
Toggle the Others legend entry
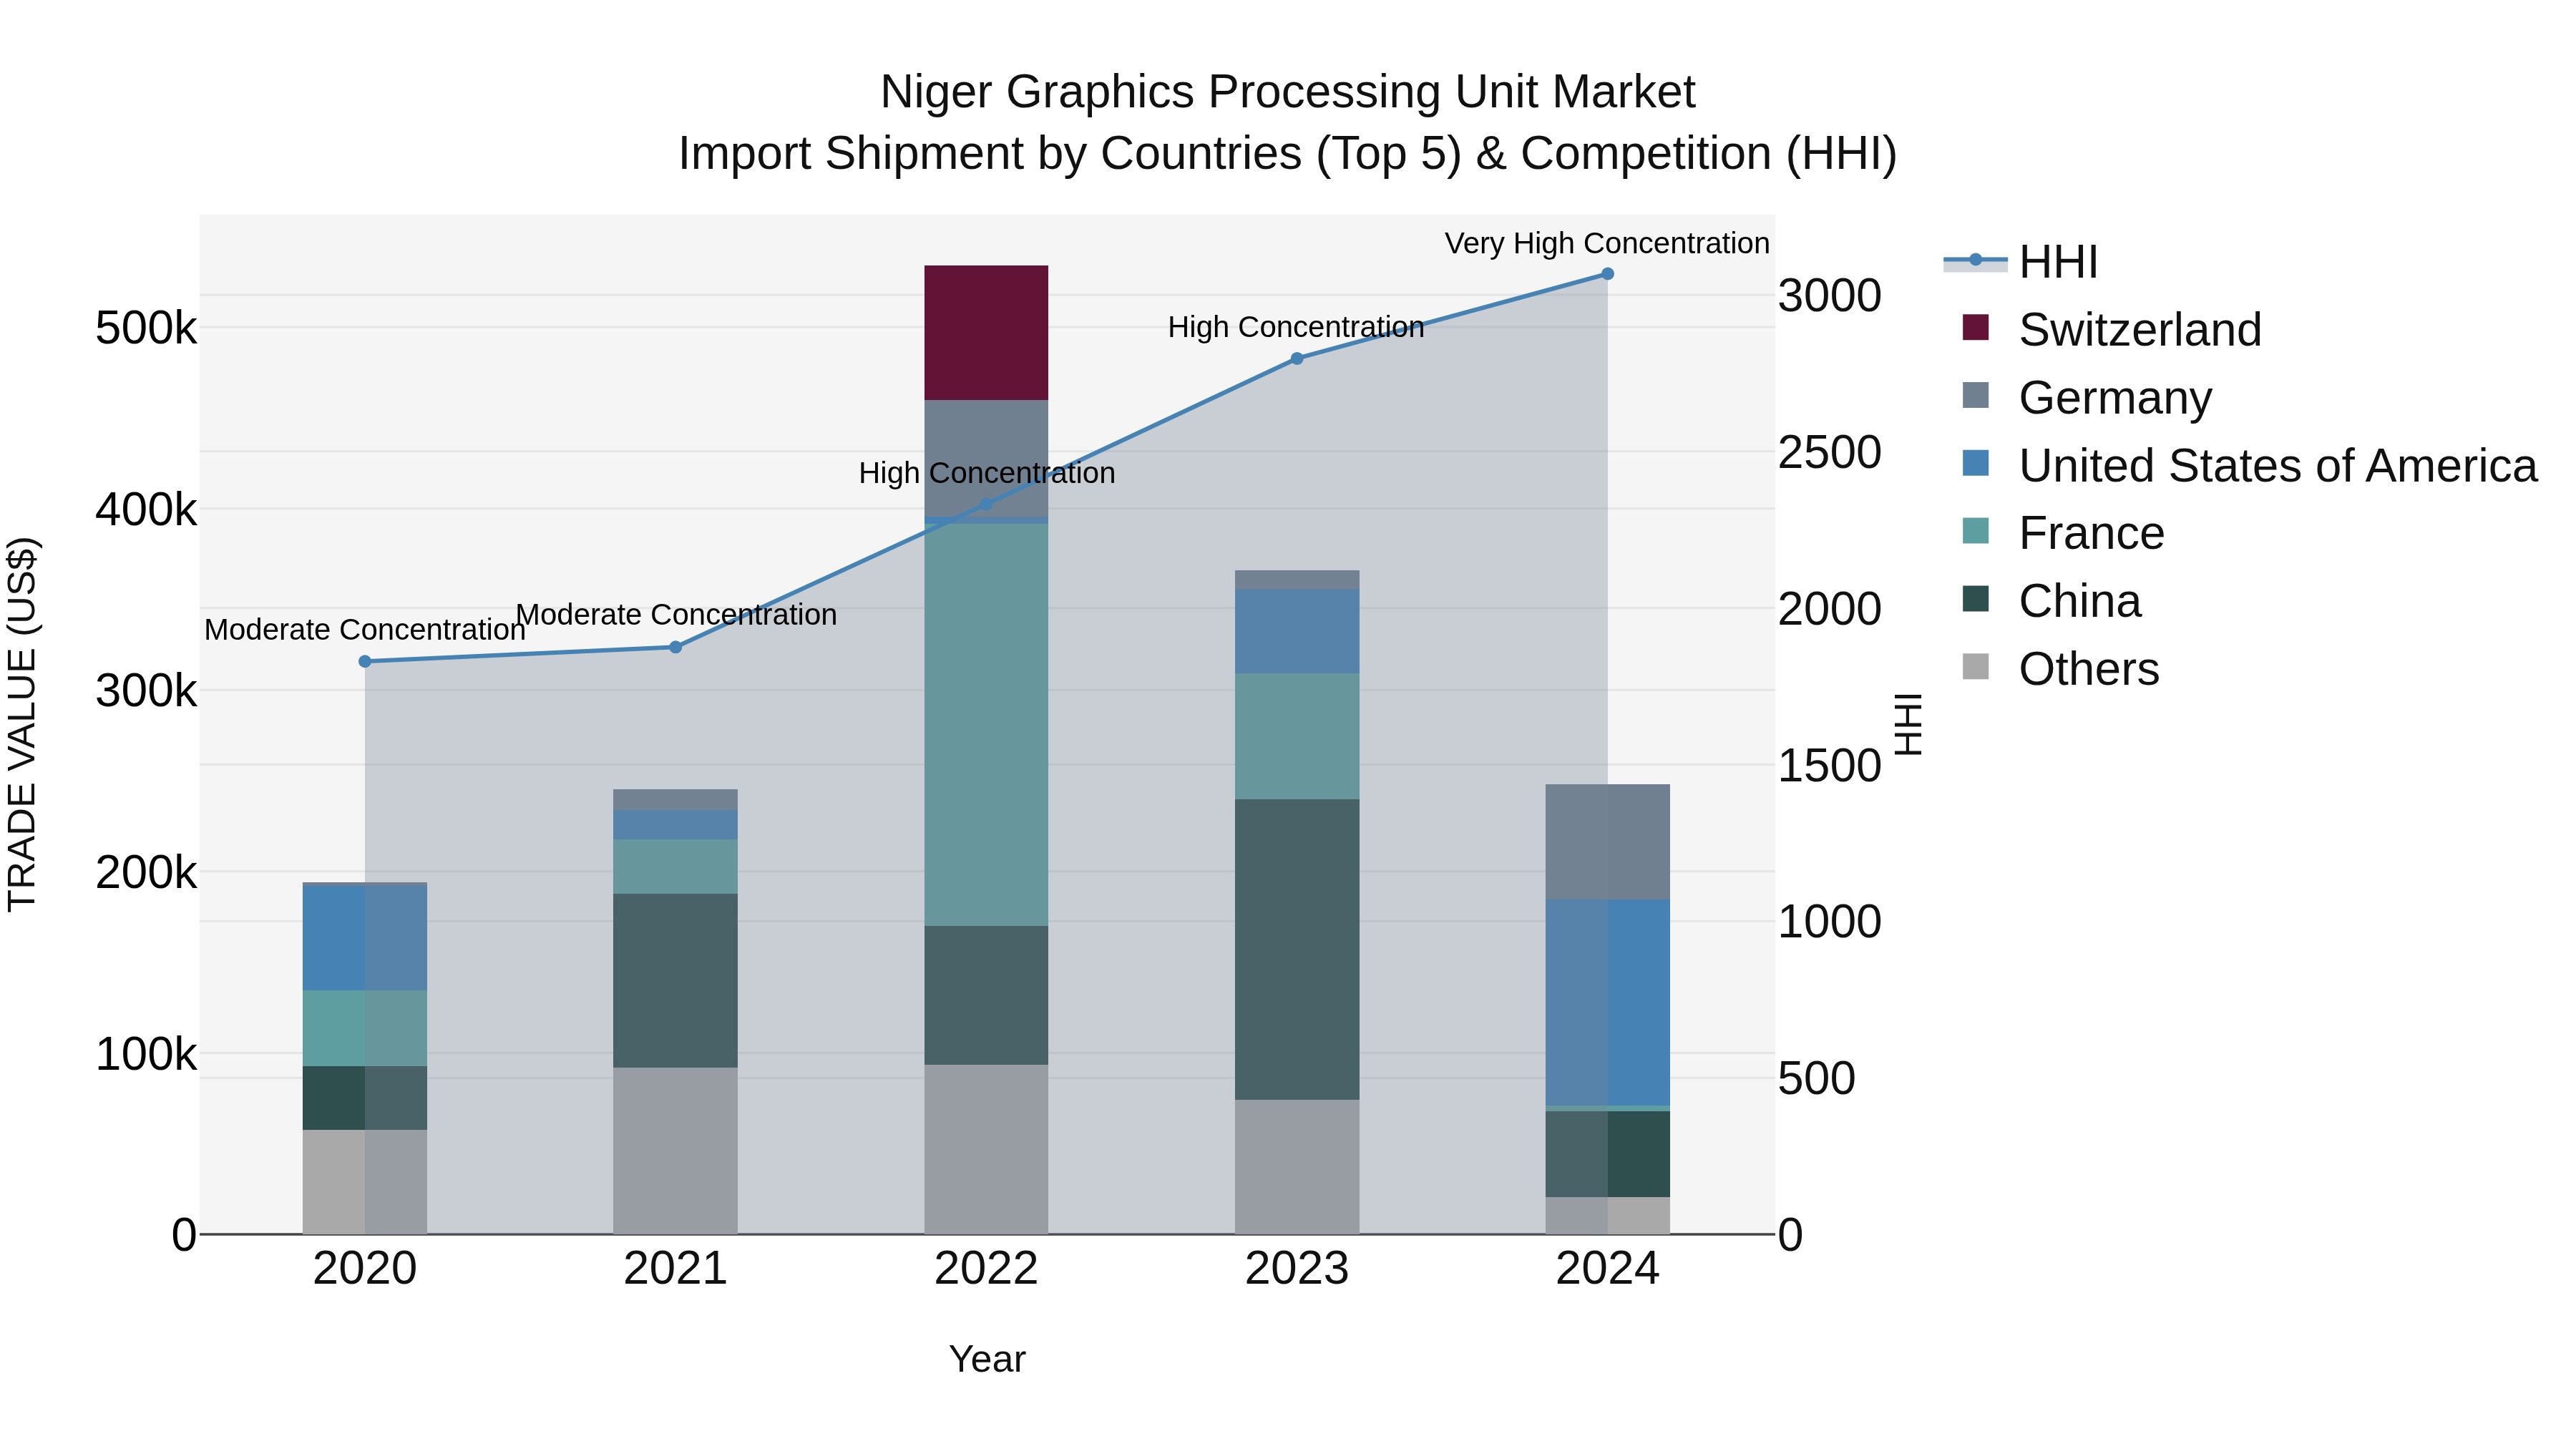click(x=2061, y=669)
